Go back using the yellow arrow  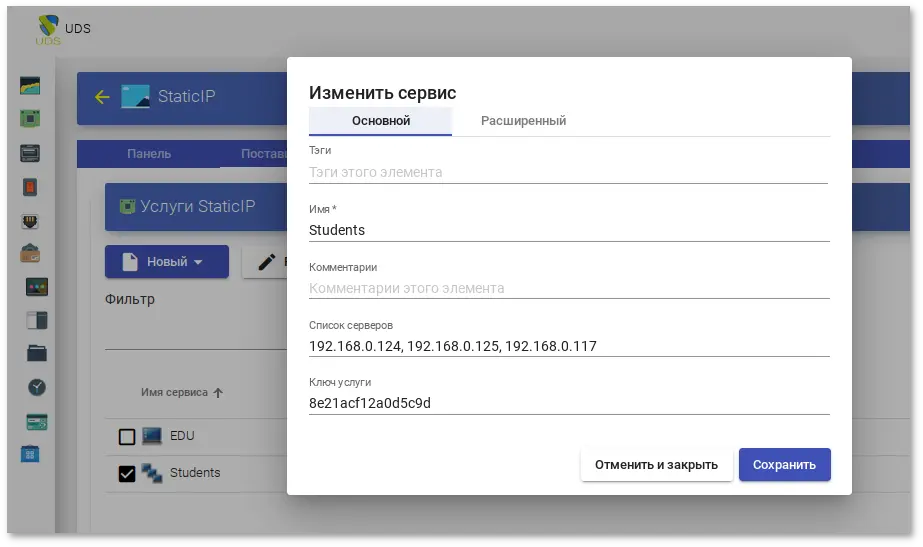[x=102, y=97]
